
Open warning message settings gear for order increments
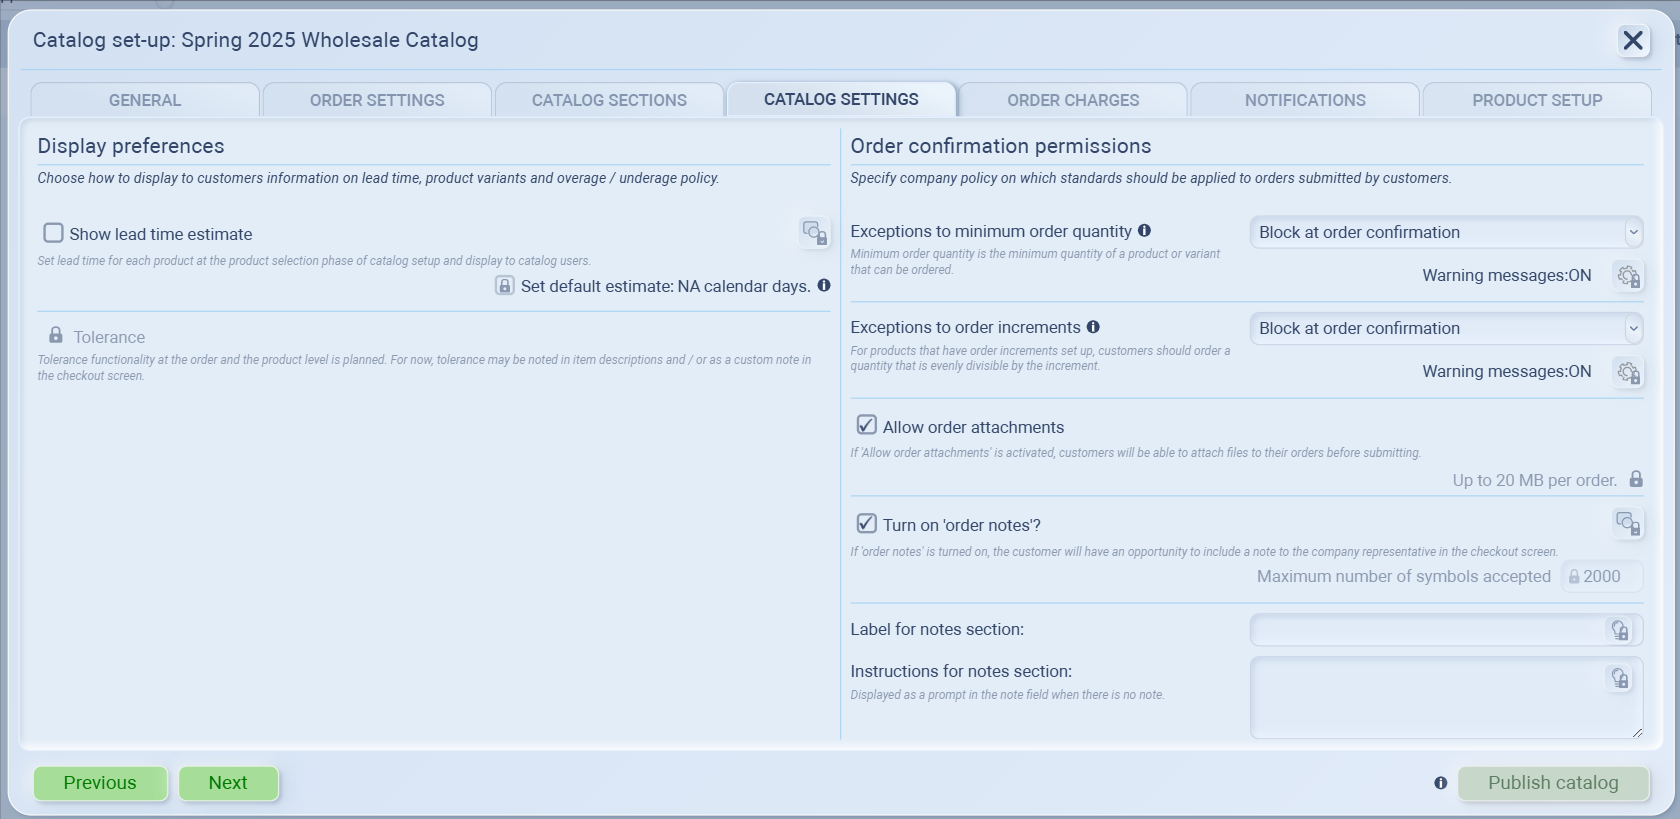coord(1628,373)
